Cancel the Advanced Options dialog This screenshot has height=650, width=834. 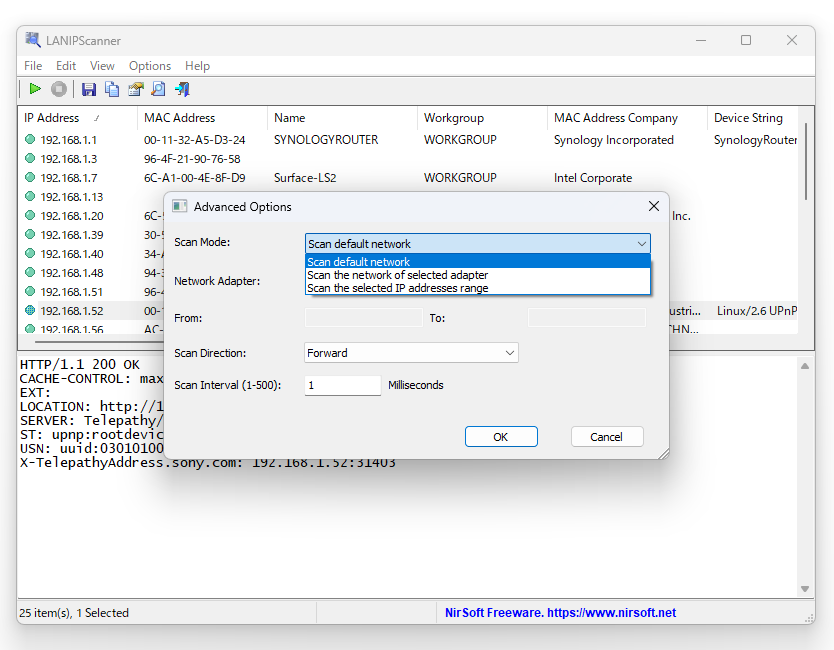point(607,437)
